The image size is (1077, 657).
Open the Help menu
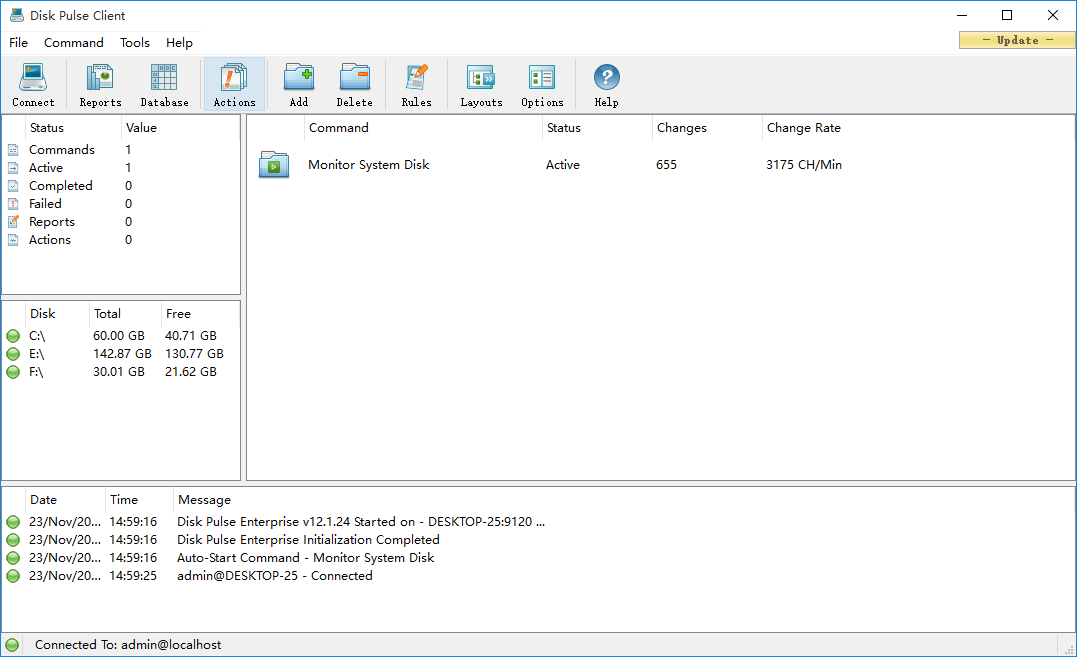click(x=179, y=43)
